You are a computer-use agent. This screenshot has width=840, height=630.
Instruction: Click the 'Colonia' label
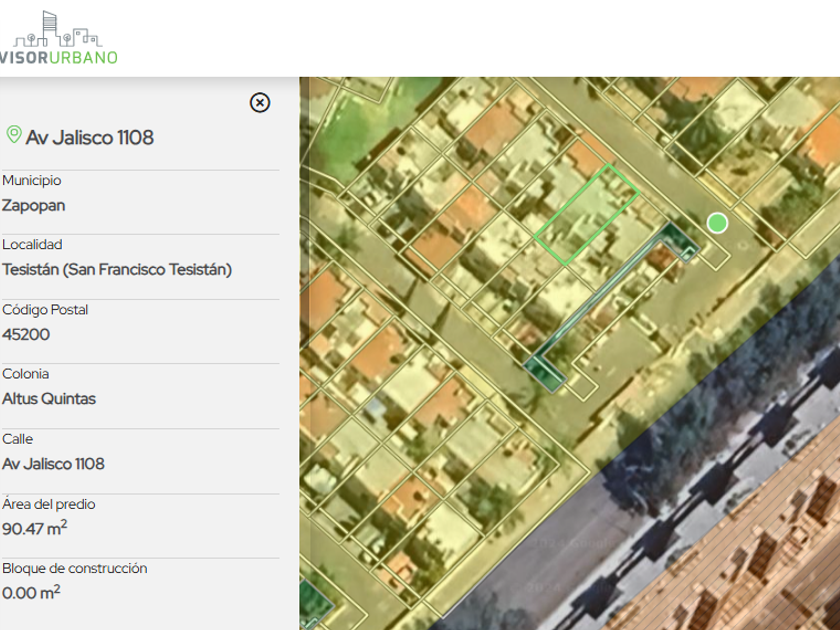(25, 373)
